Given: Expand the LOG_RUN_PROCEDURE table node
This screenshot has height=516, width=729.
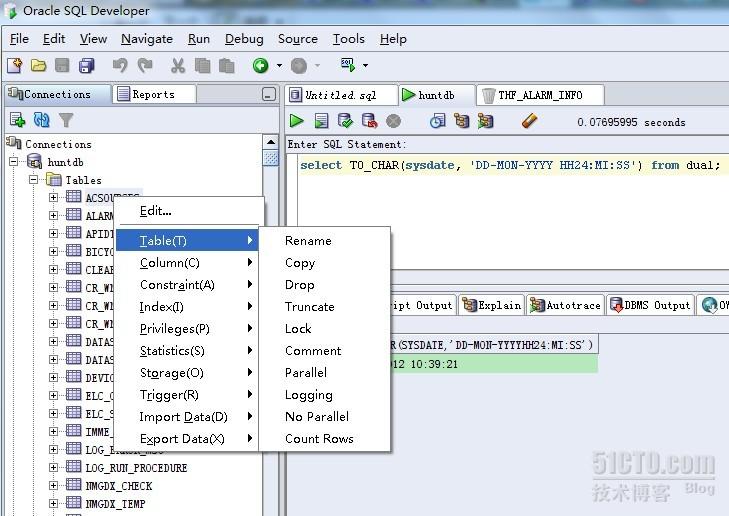Looking at the screenshot, I should (53, 468).
